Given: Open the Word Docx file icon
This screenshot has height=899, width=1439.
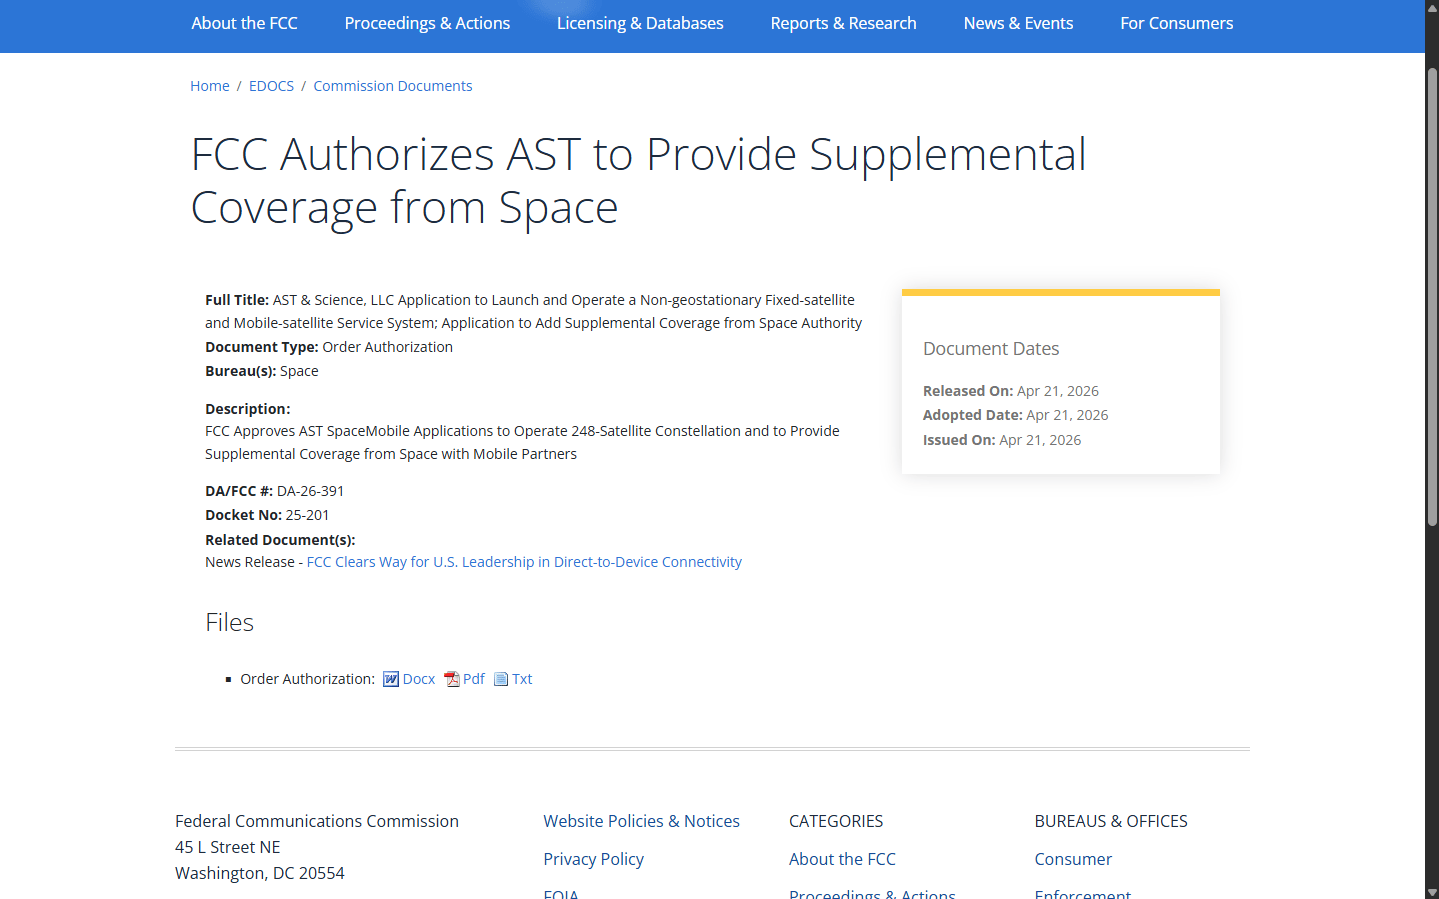Looking at the screenshot, I should tap(391, 680).
